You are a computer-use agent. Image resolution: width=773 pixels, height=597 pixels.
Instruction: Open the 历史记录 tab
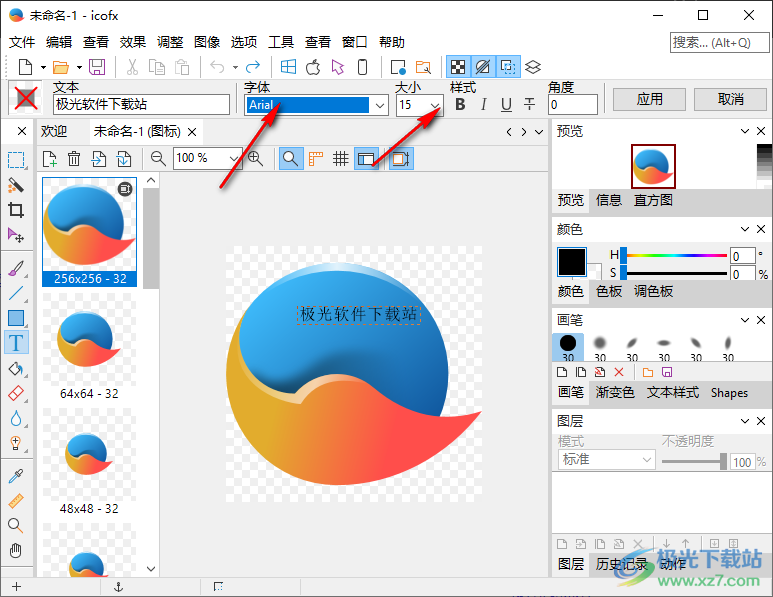point(621,564)
